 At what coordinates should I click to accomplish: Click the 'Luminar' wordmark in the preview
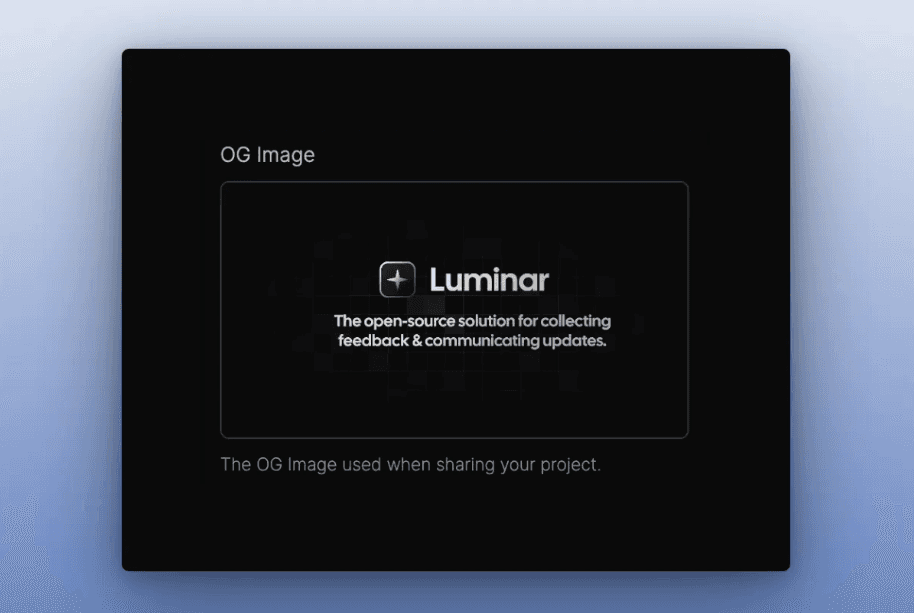tap(489, 280)
